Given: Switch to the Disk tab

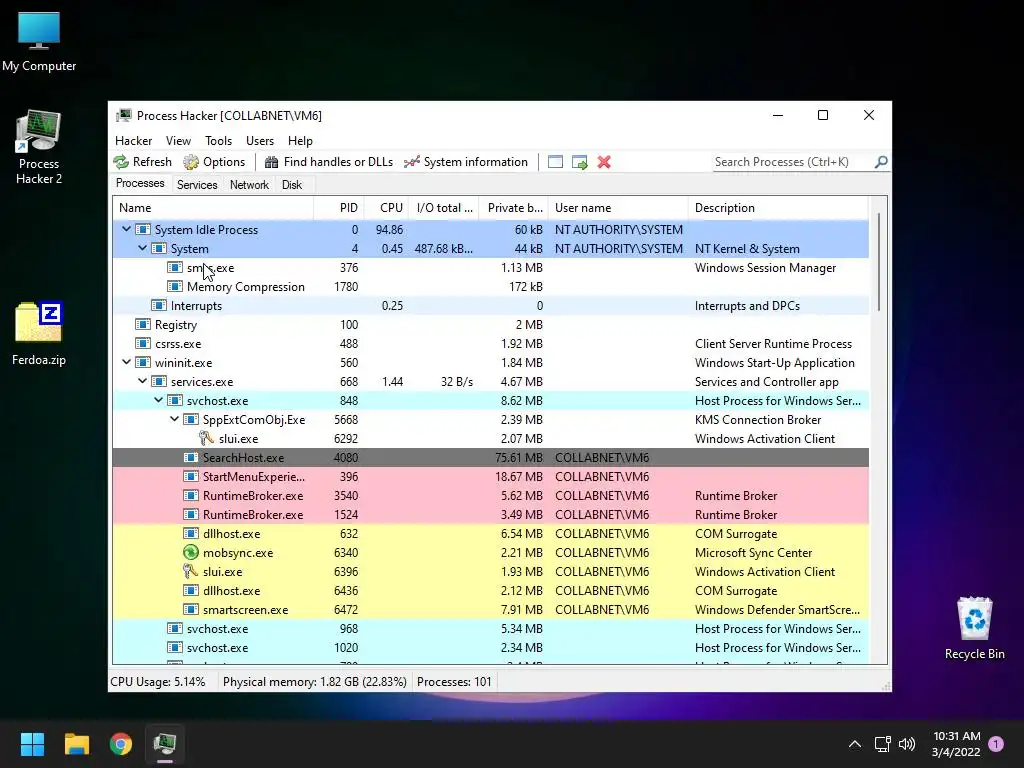Looking at the screenshot, I should pos(292,185).
